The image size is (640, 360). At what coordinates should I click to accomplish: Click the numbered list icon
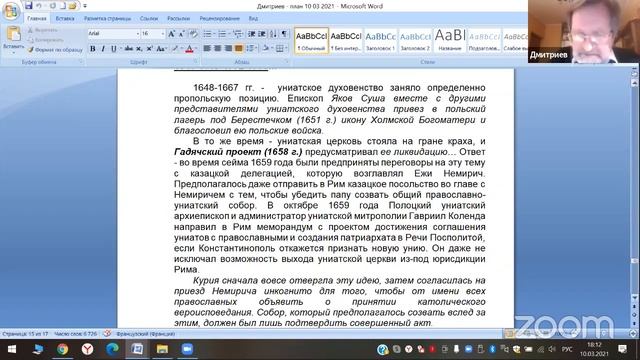click(x=222, y=34)
